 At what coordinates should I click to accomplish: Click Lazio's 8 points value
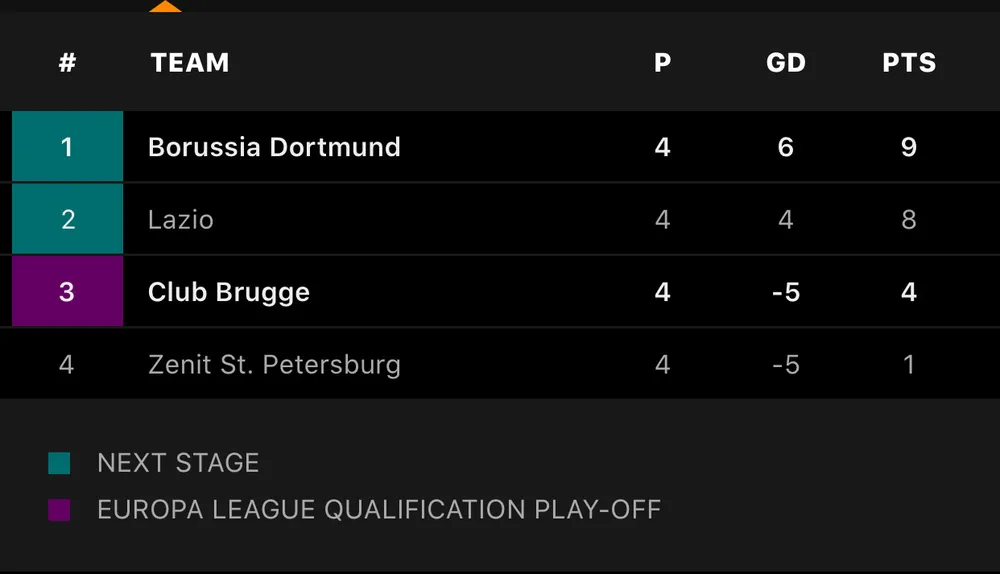click(x=909, y=219)
